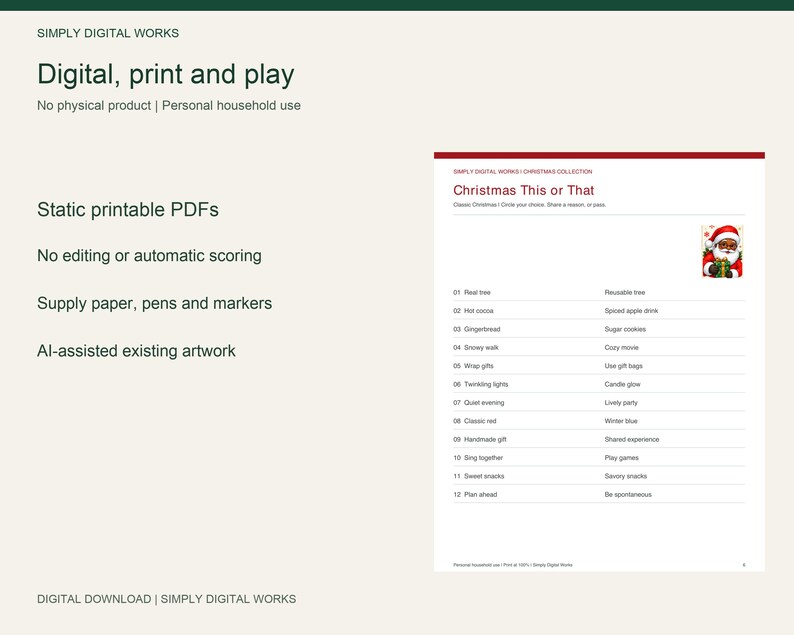Click the Santa Claus illustration

722,252
